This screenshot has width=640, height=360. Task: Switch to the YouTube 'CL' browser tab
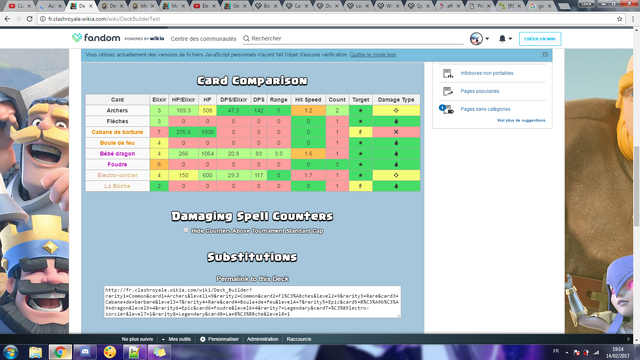click(20, 6)
